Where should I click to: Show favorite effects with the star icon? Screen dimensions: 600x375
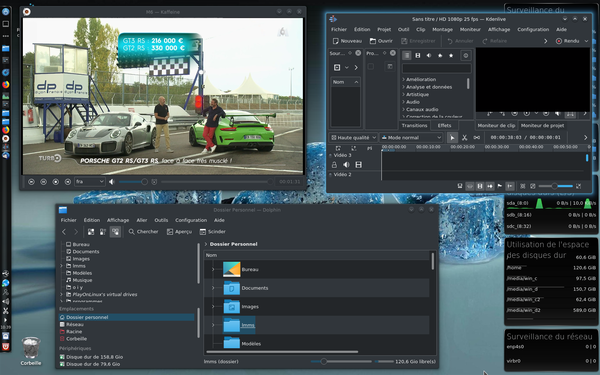click(x=451, y=55)
